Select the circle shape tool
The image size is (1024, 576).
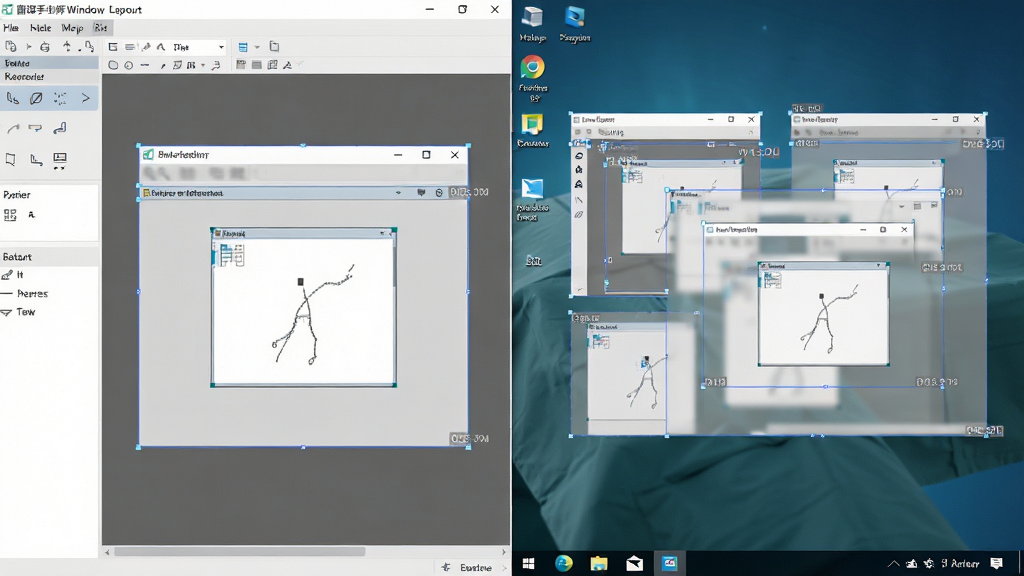(x=129, y=65)
